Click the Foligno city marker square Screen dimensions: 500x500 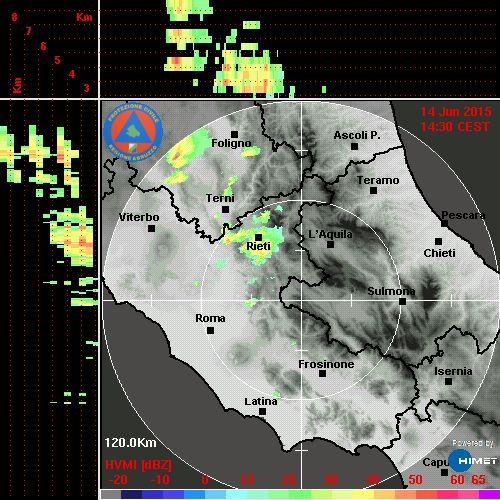pos(234,134)
